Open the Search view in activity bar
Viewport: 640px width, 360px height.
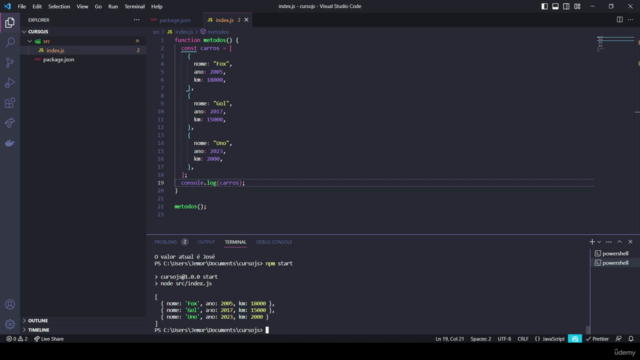[x=10, y=42]
